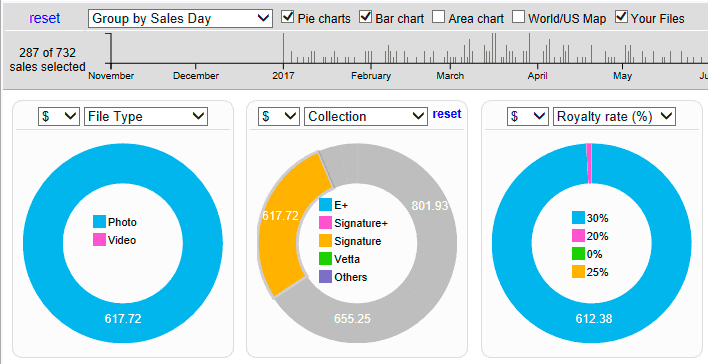Click the reset link in the Collection panel
The image size is (708, 364).
click(447, 114)
